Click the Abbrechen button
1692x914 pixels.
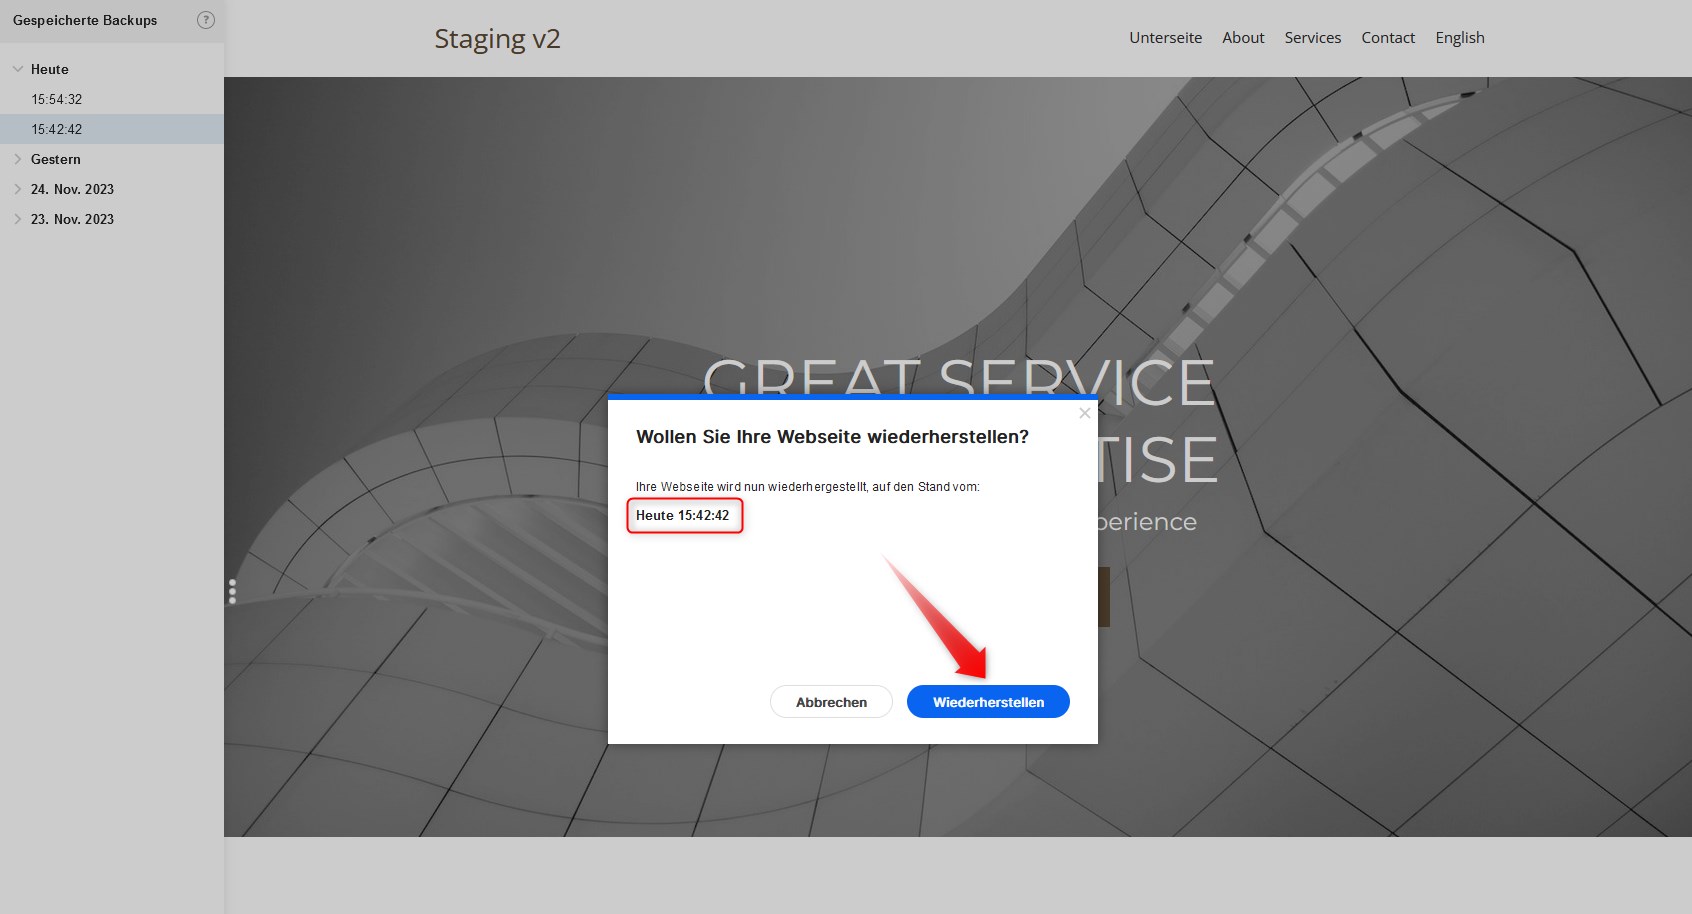tap(831, 701)
